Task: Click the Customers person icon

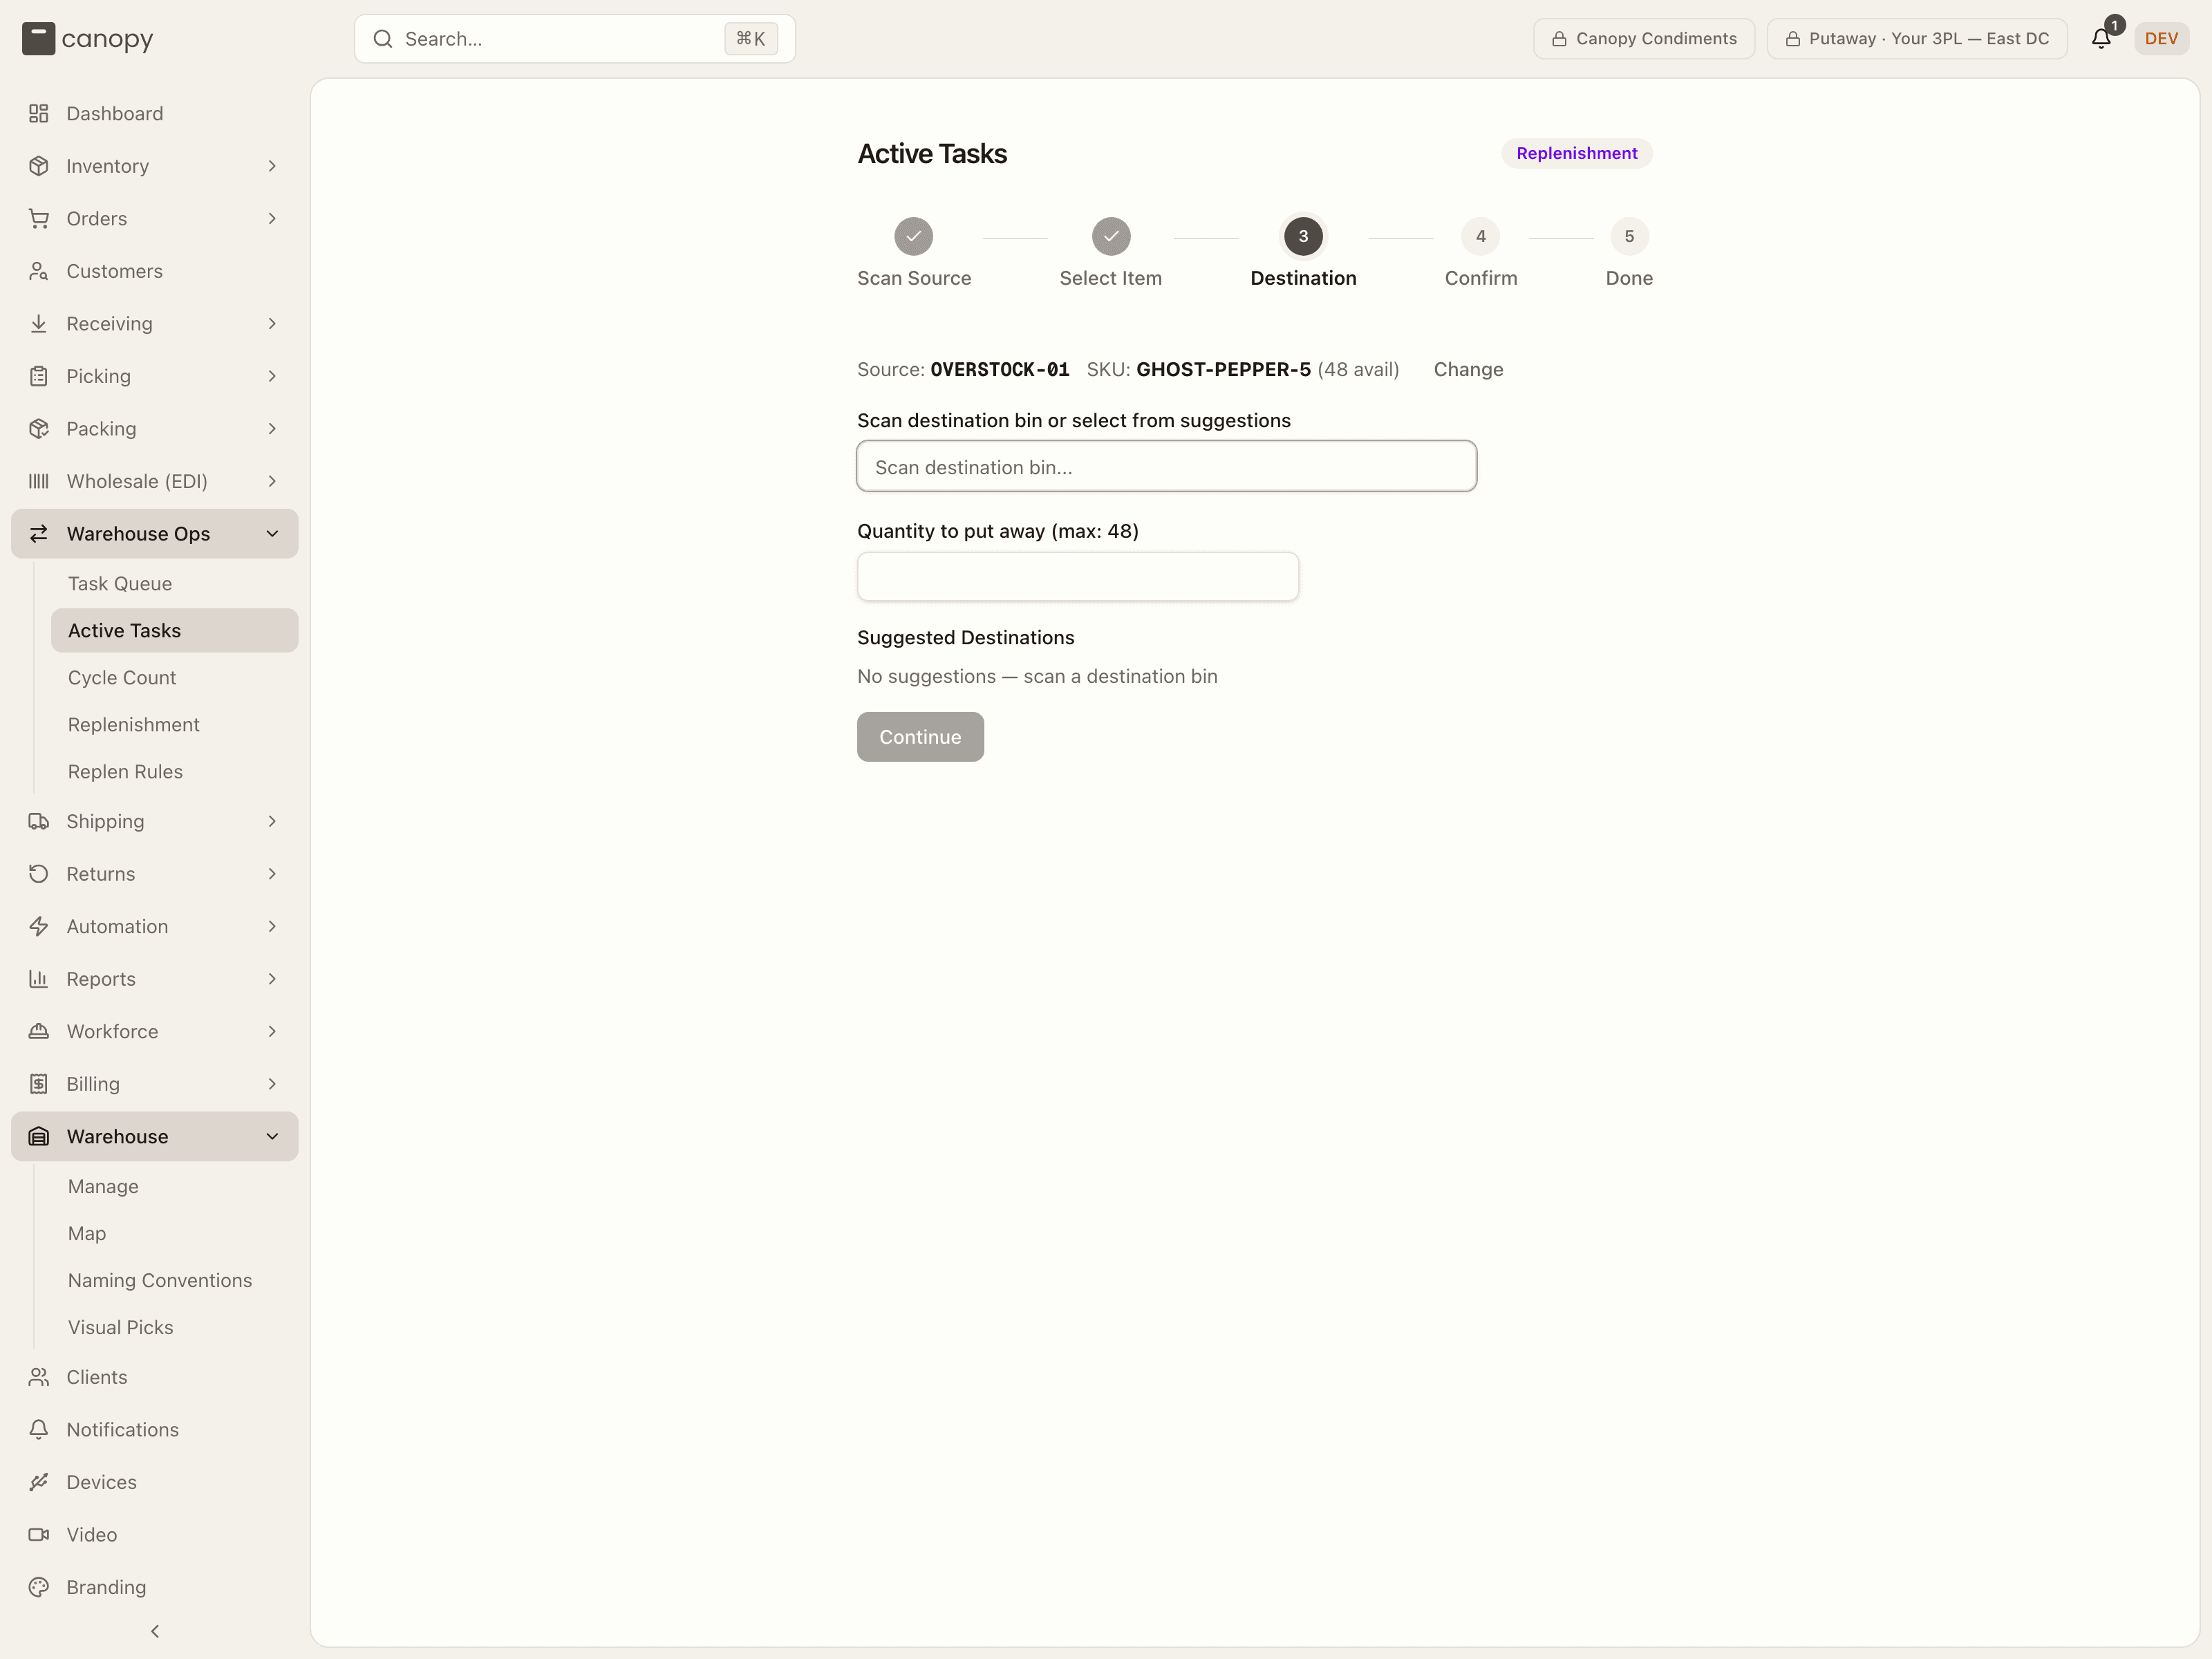Action: [39, 271]
